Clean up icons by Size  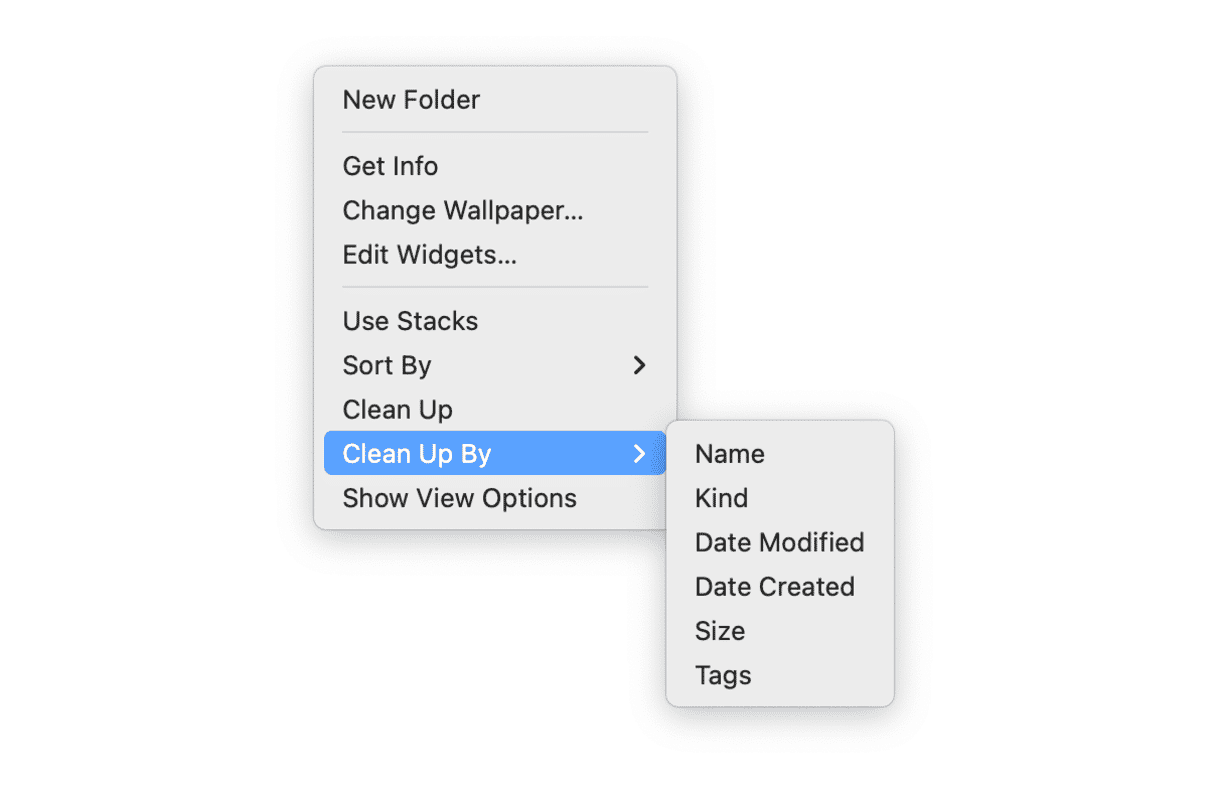click(x=720, y=631)
